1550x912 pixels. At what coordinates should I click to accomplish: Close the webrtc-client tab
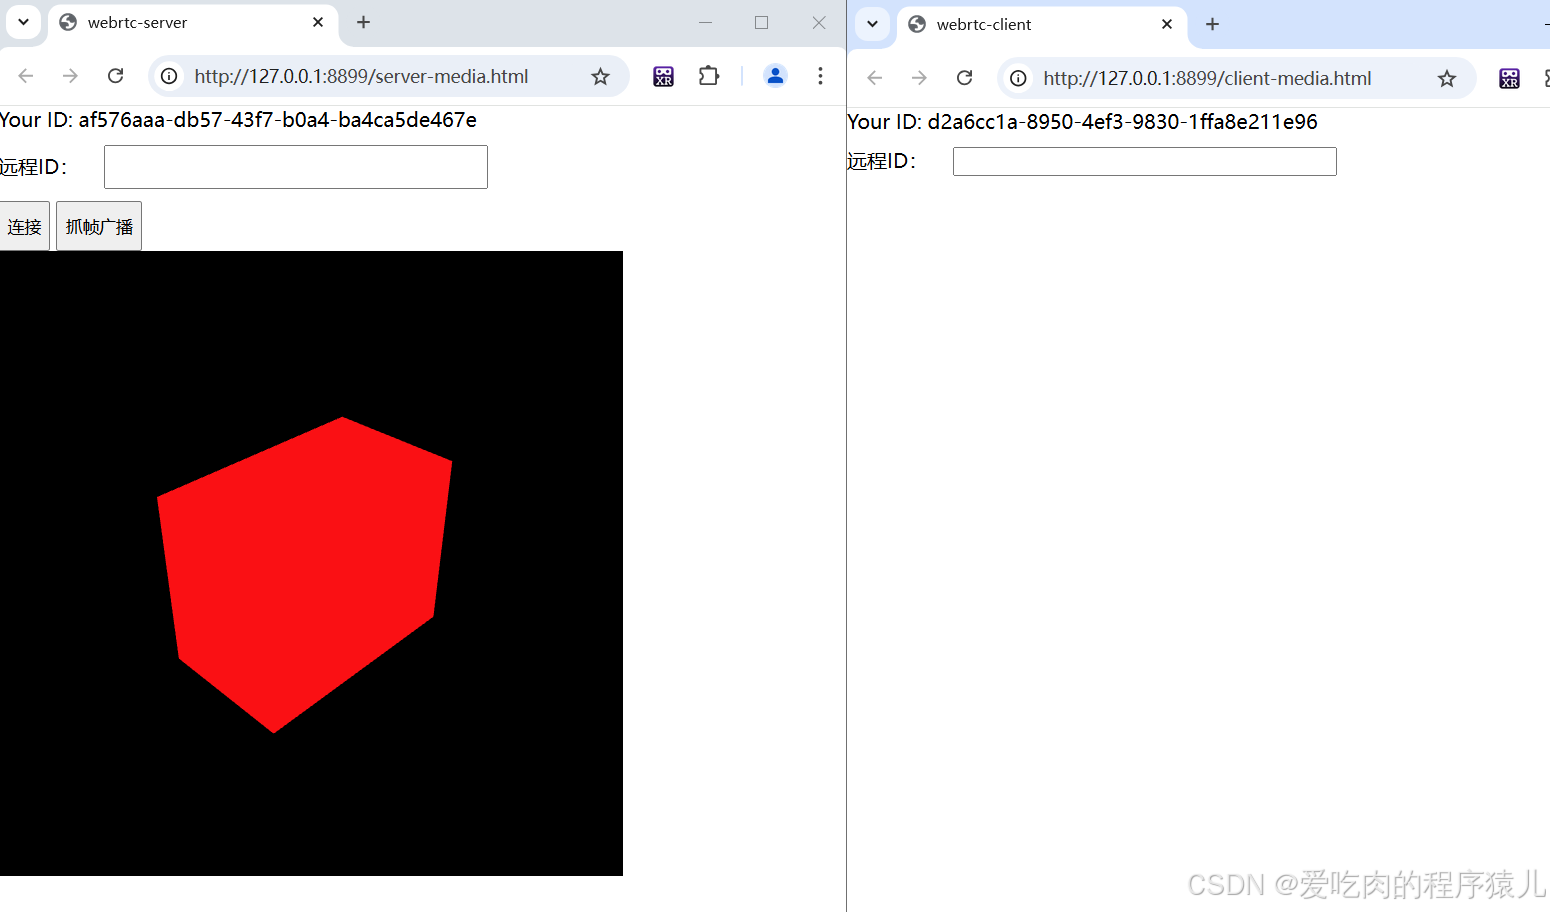[x=1167, y=24]
